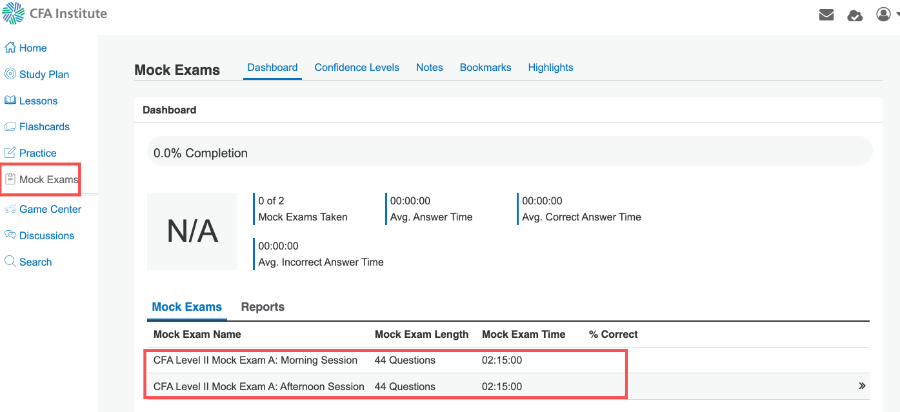Open the Notes tab
The height and width of the screenshot is (412, 900).
[x=429, y=67]
